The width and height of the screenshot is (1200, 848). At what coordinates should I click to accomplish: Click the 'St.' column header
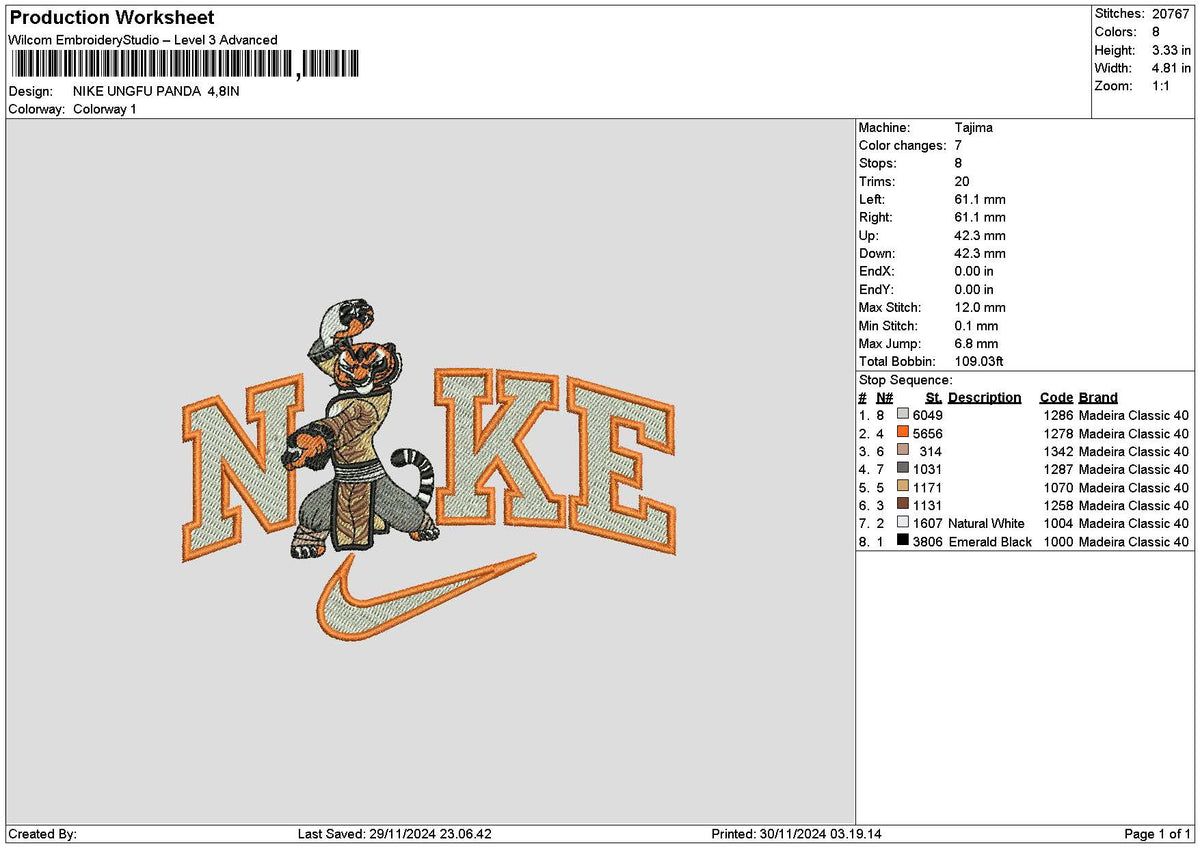click(x=934, y=398)
